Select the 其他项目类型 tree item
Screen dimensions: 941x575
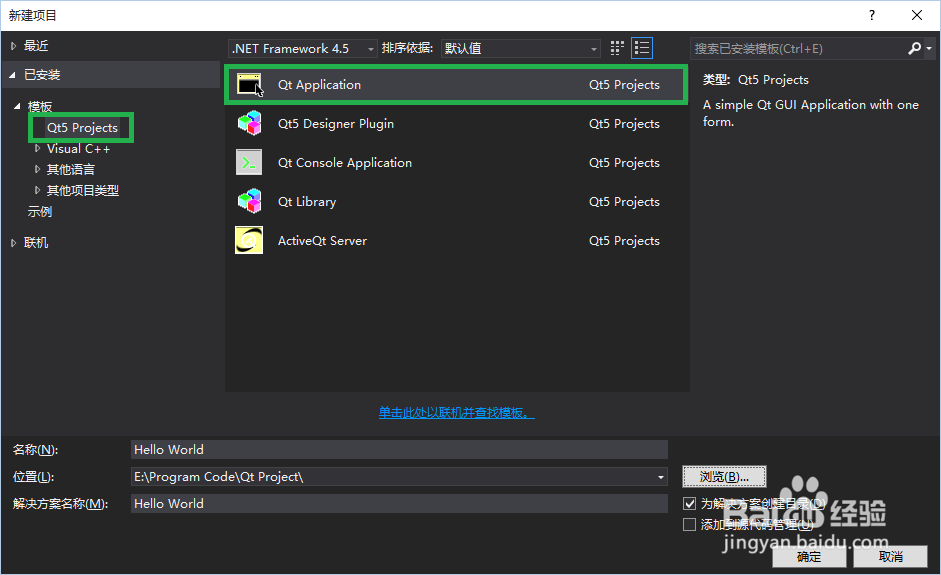tap(83, 190)
